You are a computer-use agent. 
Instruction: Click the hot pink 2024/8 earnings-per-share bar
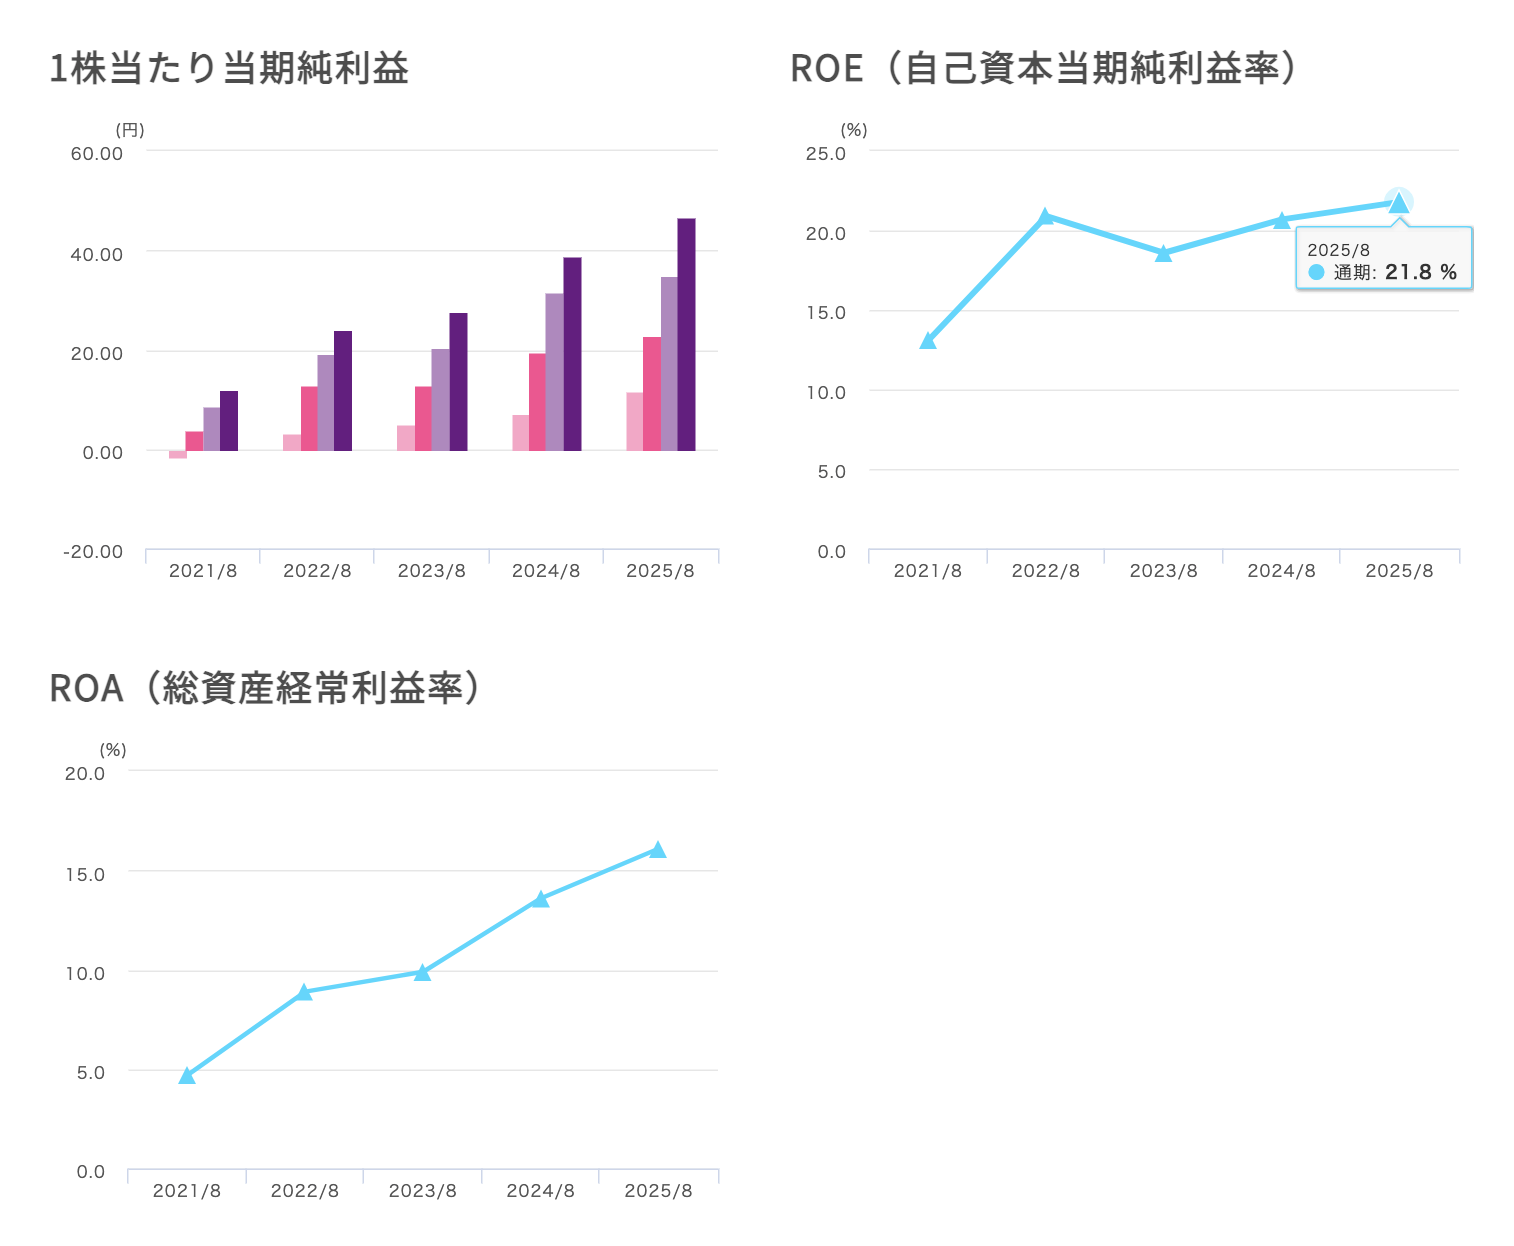[x=537, y=402]
